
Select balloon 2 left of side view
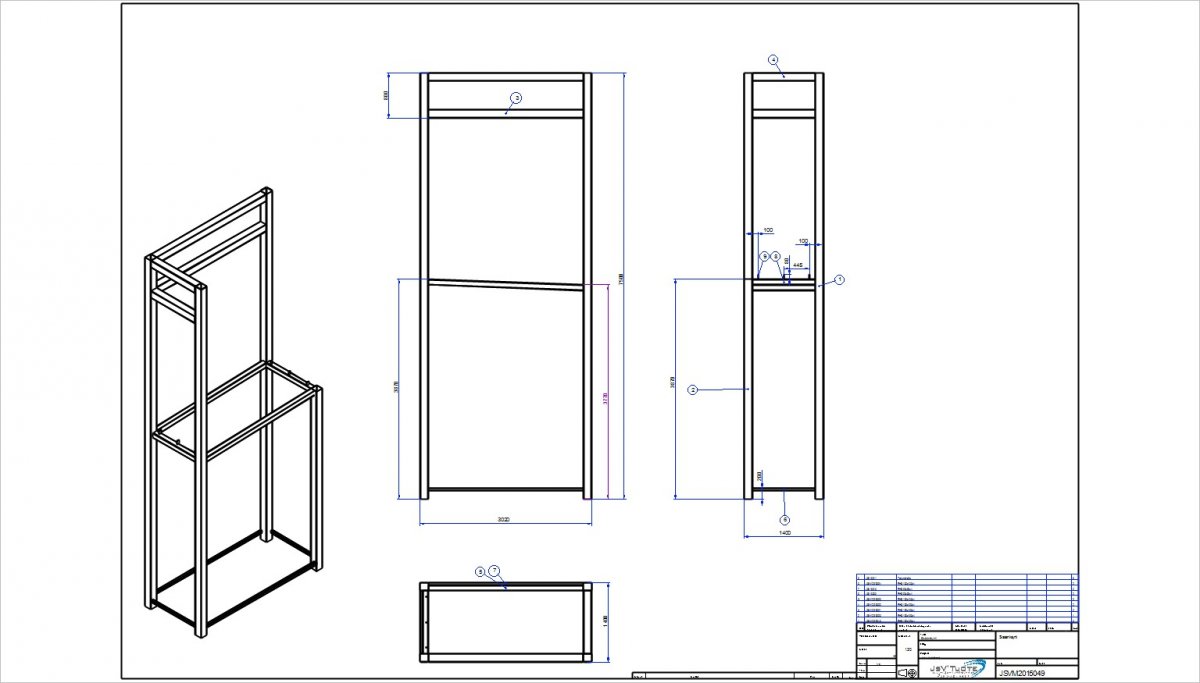(692, 390)
